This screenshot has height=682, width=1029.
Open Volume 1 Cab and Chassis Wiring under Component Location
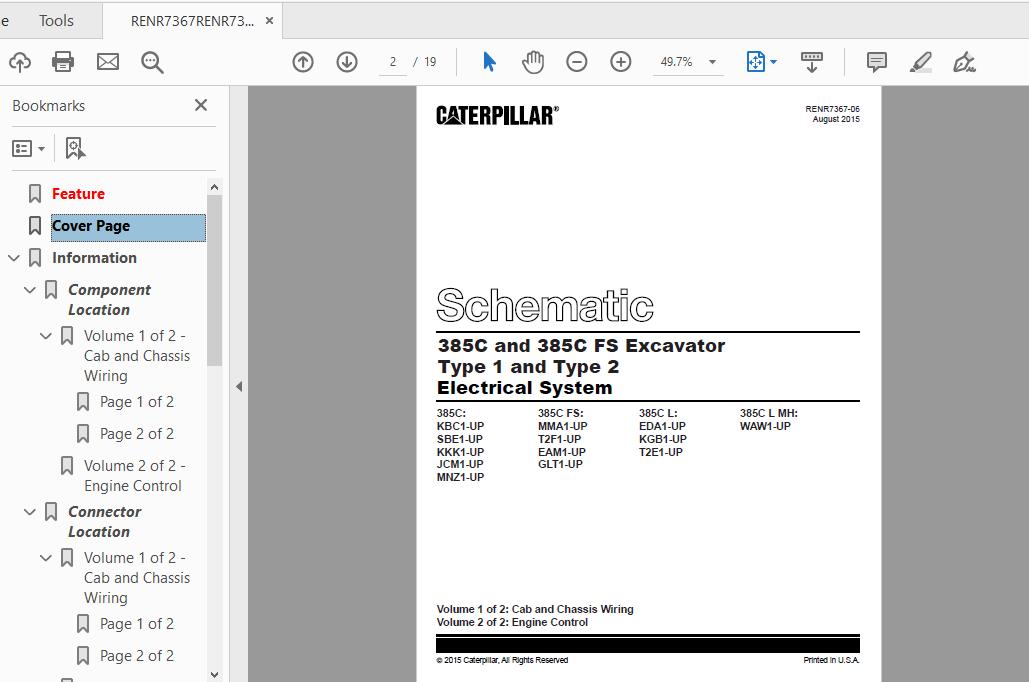click(x=136, y=355)
